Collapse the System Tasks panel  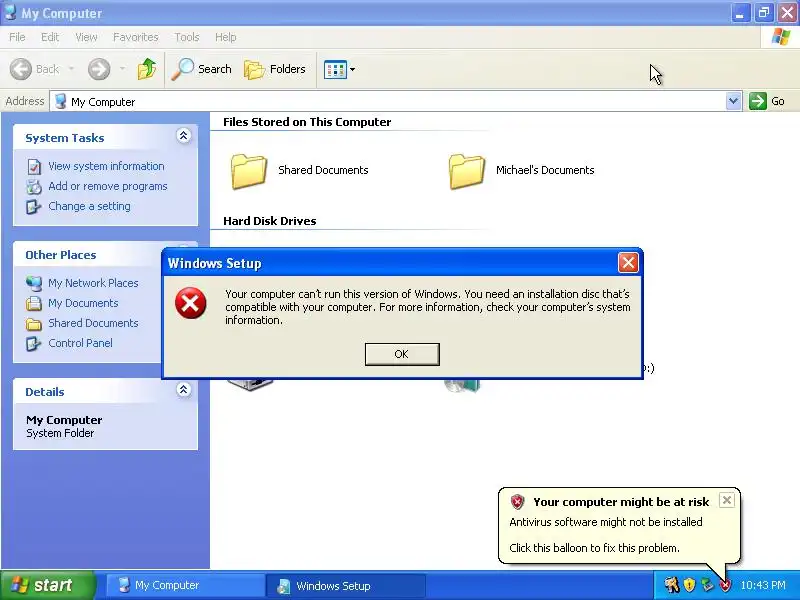184,135
